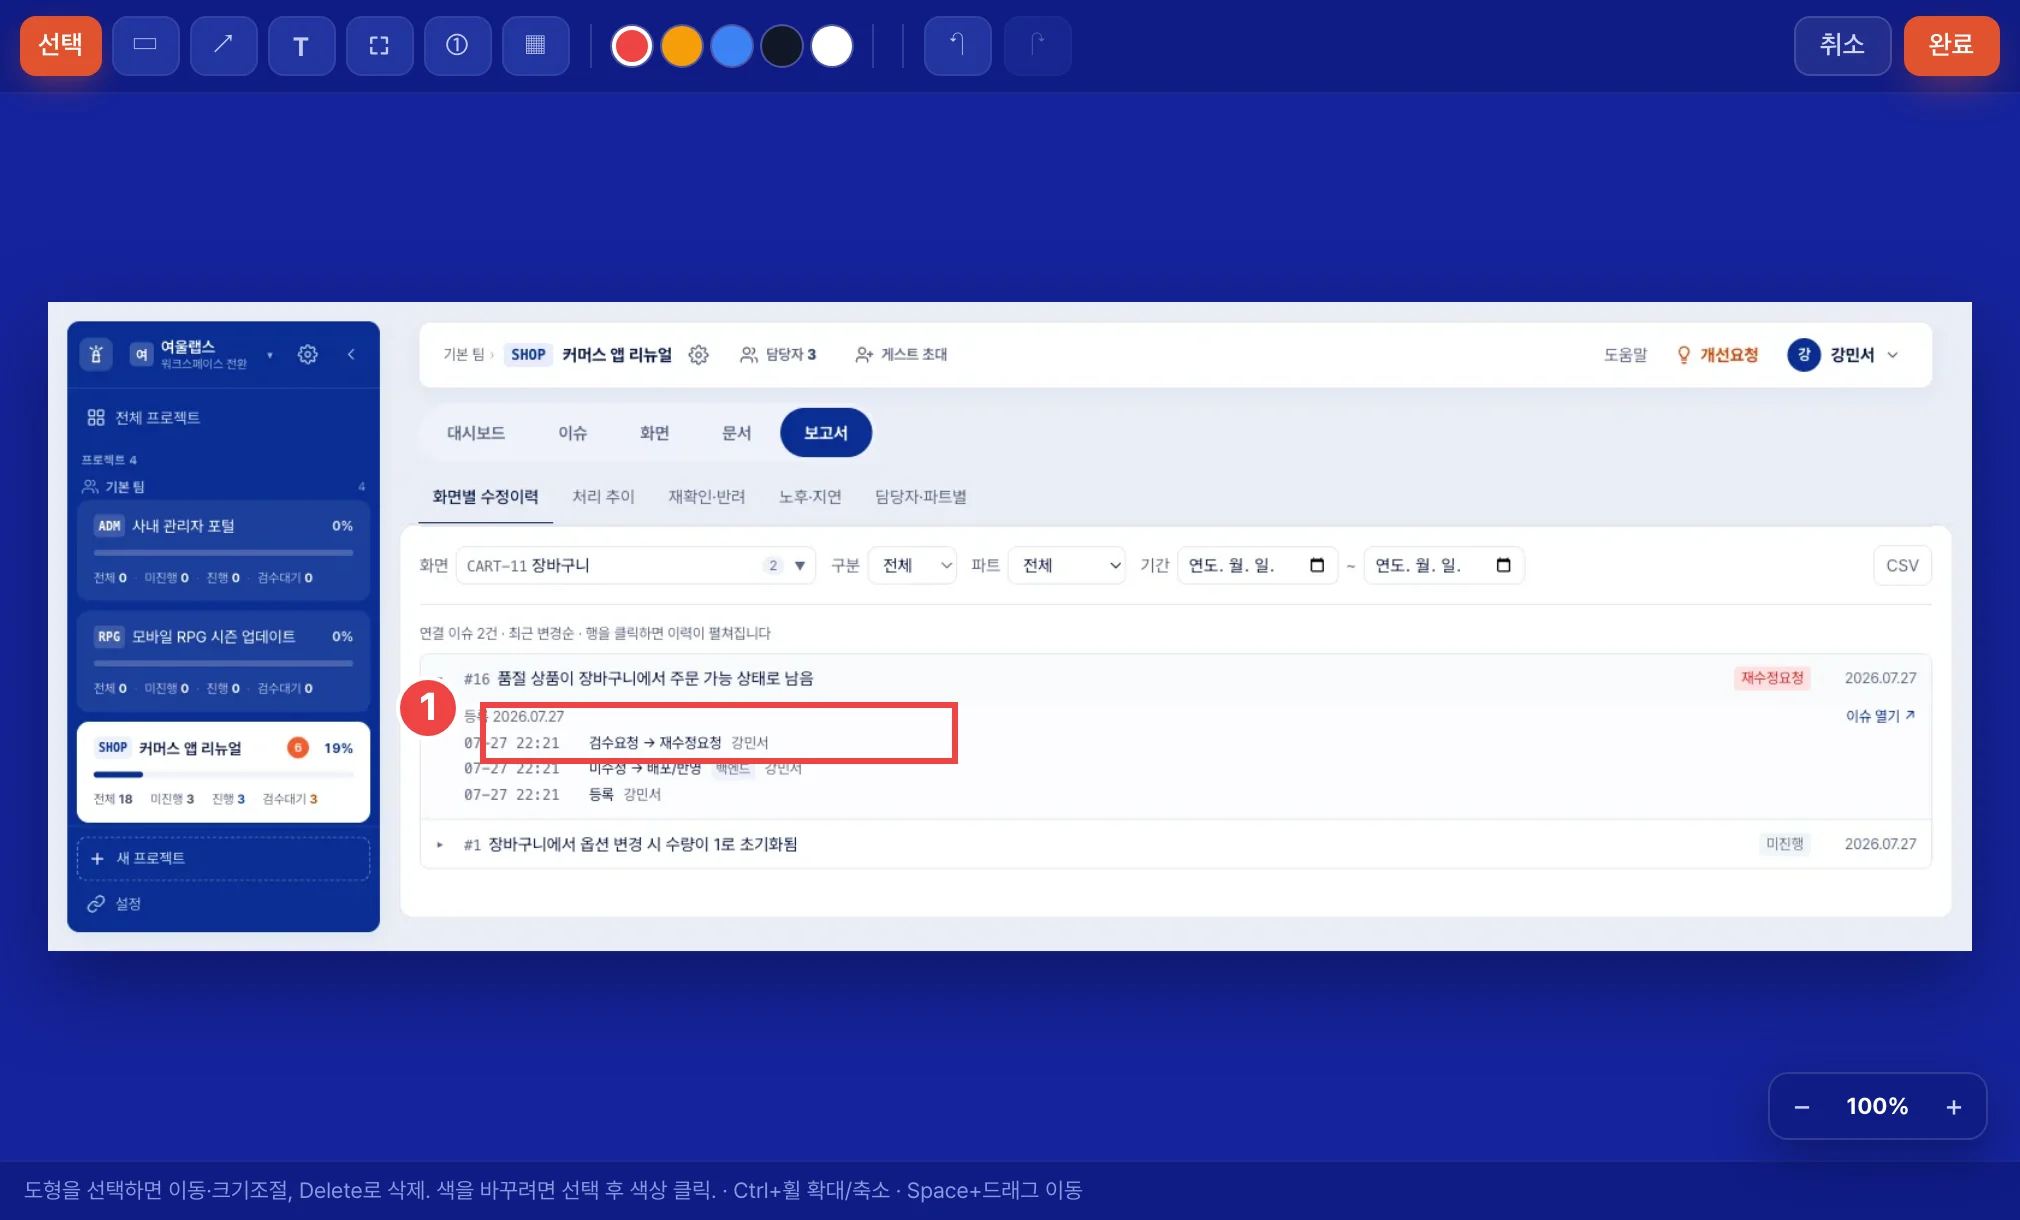The width and height of the screenshot is (2020, 1220).
Task: Open the 구분 전체 dropdown
Action: tap(912, 566)
